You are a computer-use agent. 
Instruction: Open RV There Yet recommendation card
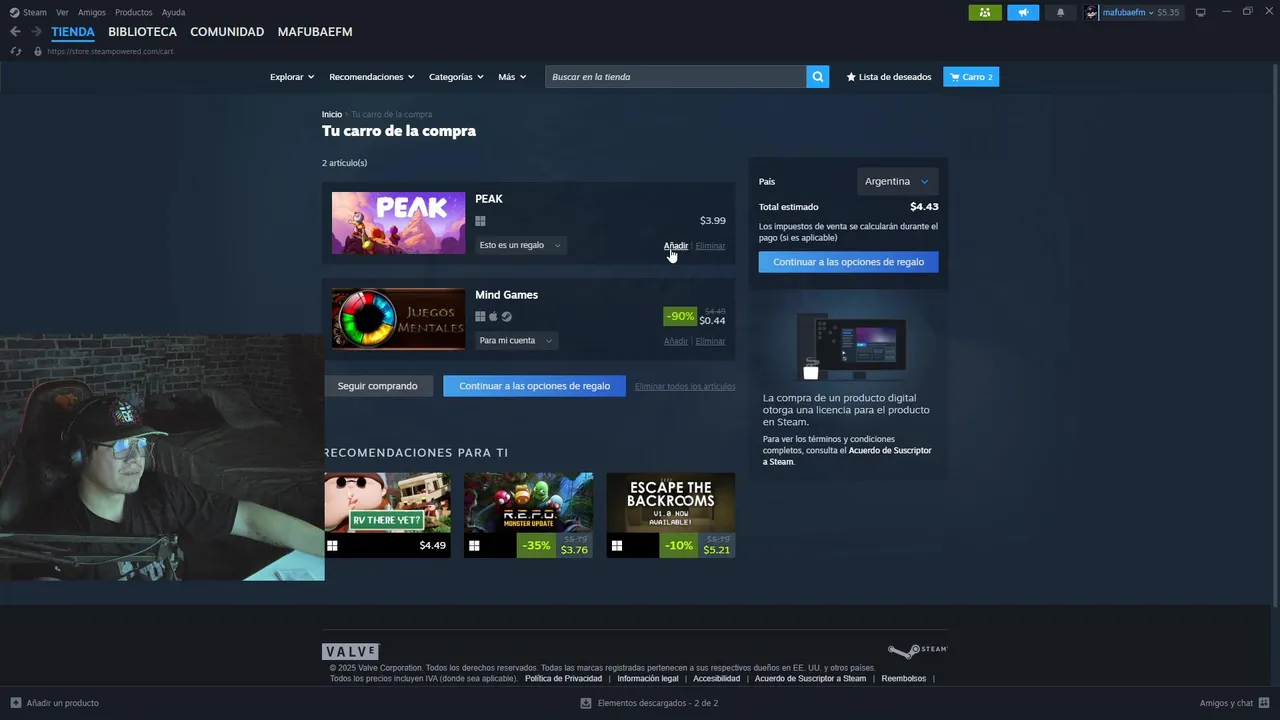[387, 515]
